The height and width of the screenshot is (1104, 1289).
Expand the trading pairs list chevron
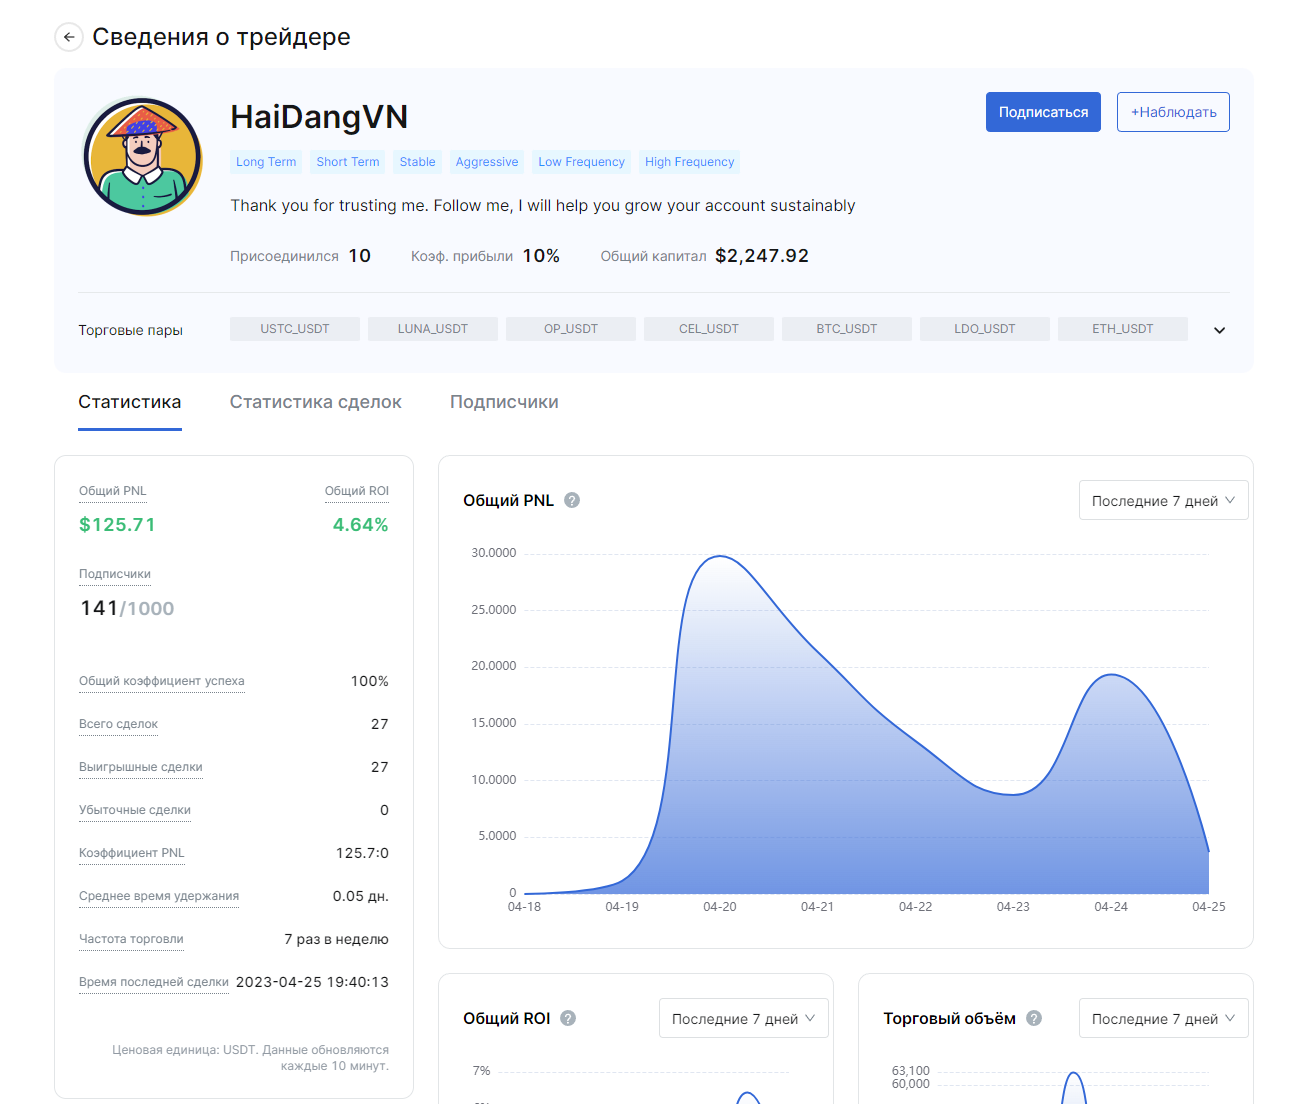click(x=1219, y=330)
